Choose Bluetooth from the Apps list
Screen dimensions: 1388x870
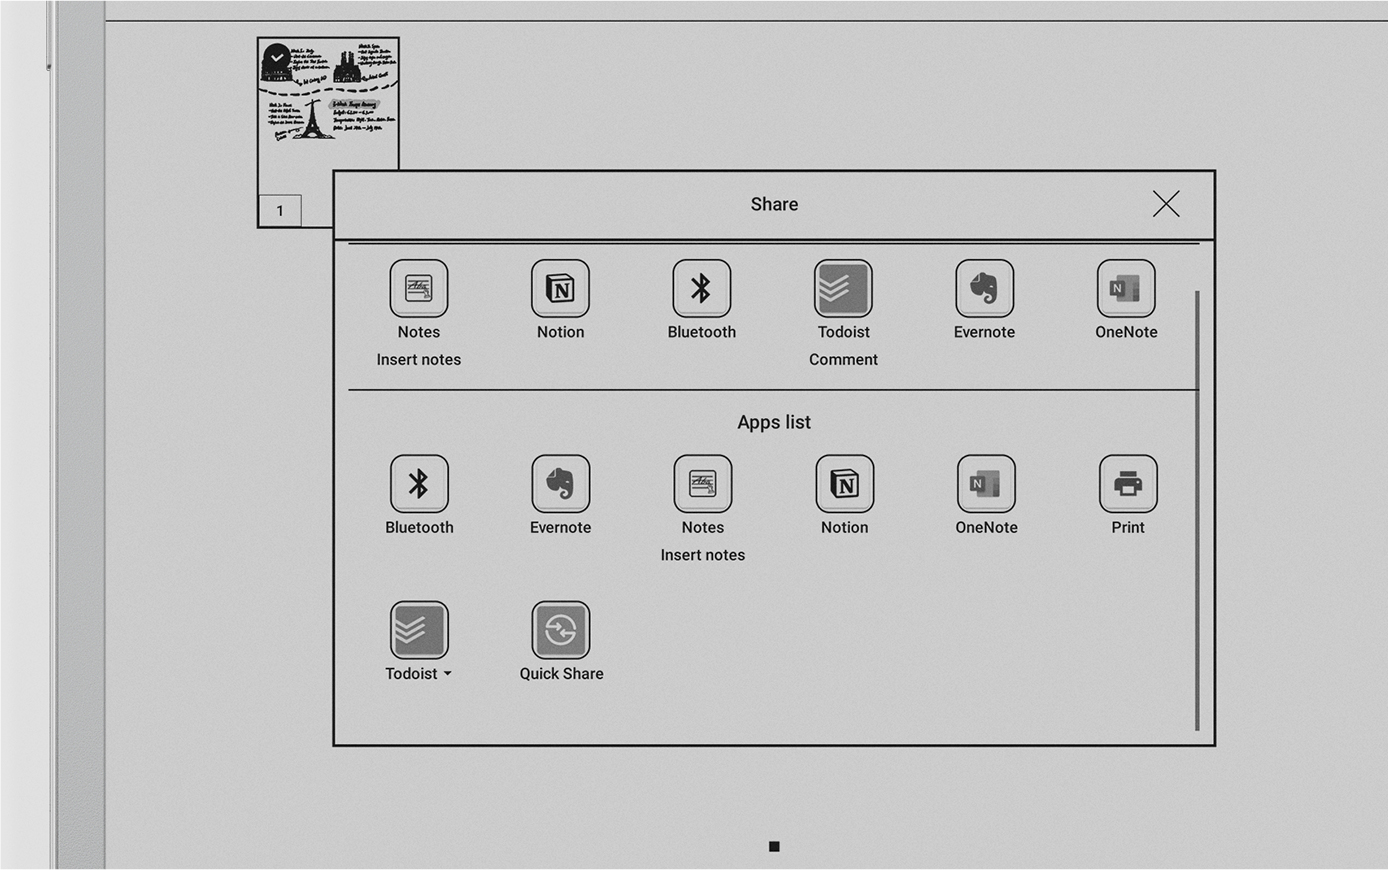(x=419, y=482)
